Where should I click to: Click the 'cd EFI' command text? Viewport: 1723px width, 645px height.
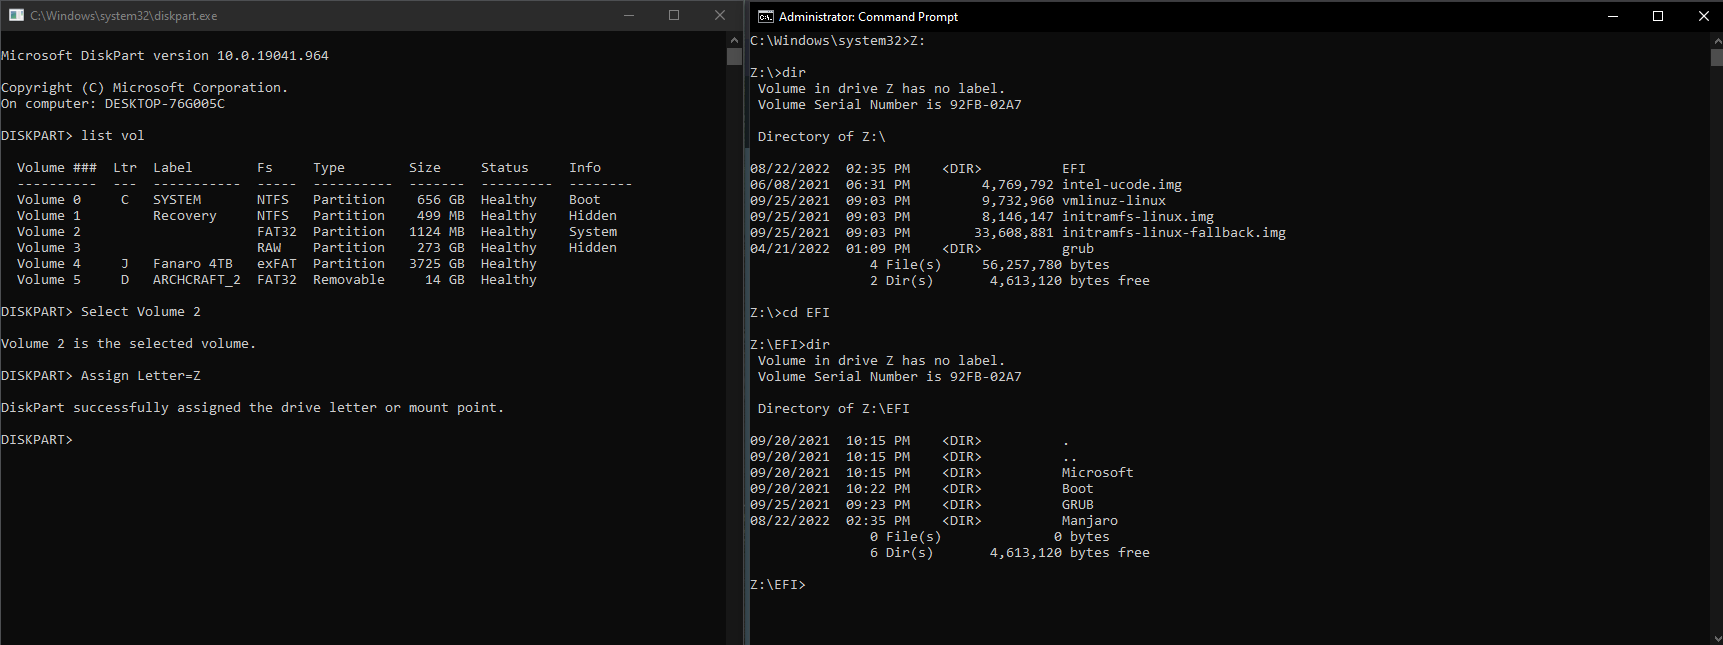pos(806,313)
